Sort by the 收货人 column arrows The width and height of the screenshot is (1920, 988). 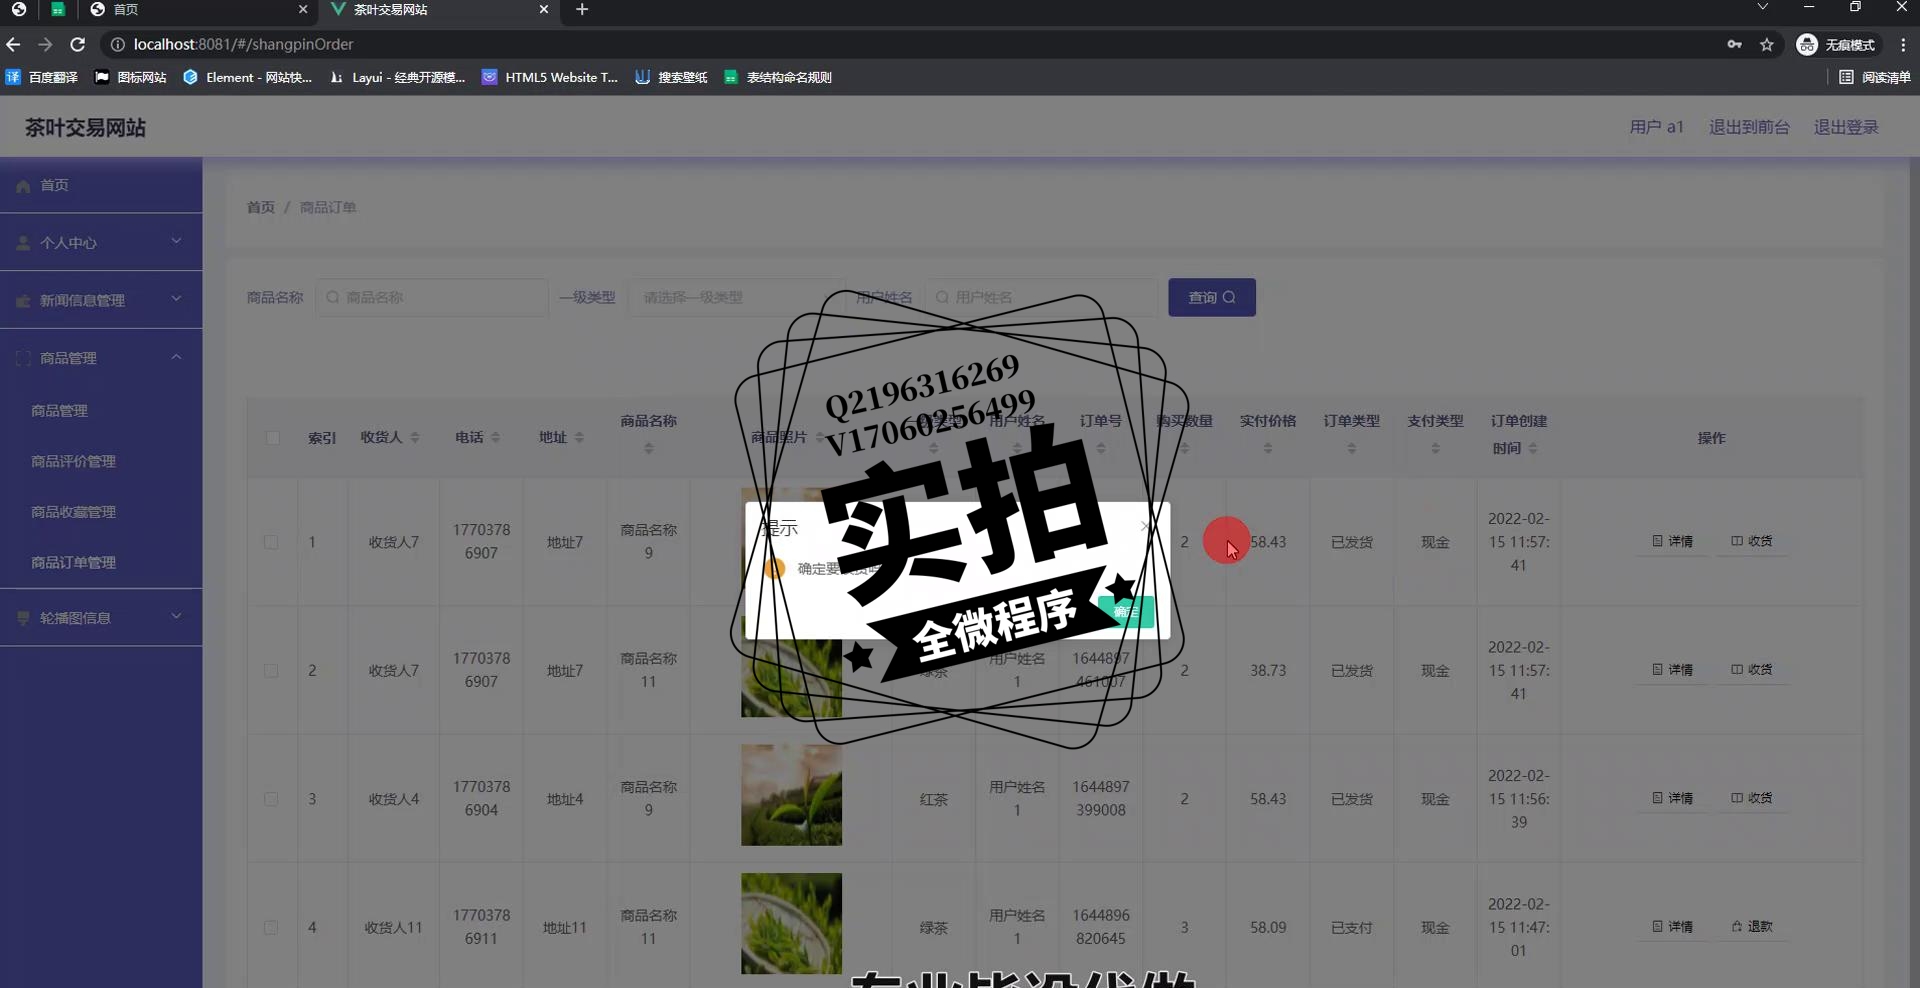point(415,438)
